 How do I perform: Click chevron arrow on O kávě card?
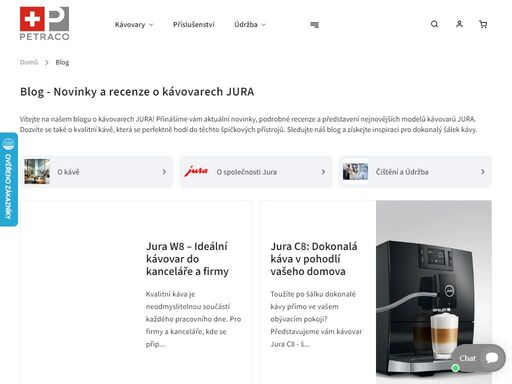tap(164, 172)
